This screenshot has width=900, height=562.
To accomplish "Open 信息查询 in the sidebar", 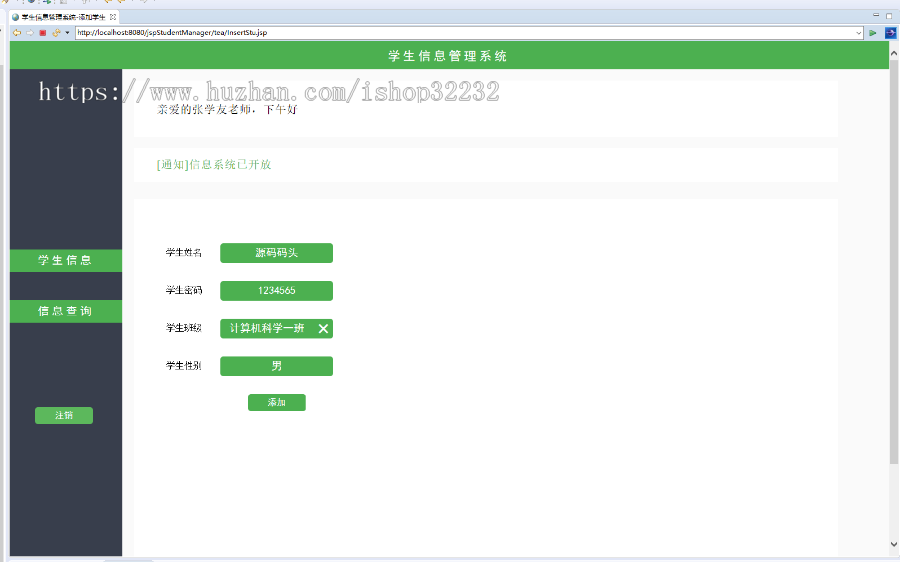I will pos(65,311).
